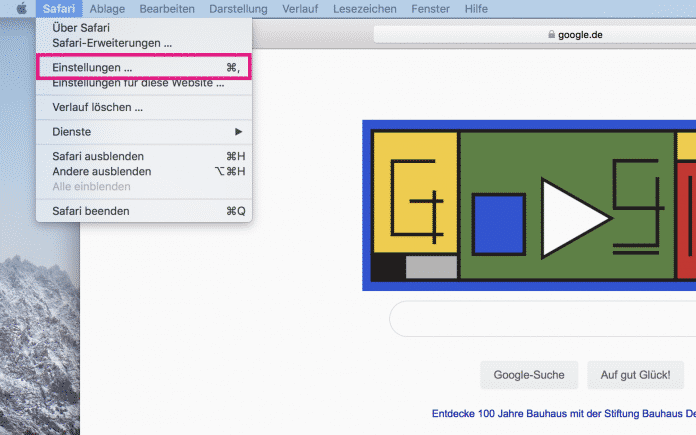Close the open Safari menu via its title

tap(58, 9)
